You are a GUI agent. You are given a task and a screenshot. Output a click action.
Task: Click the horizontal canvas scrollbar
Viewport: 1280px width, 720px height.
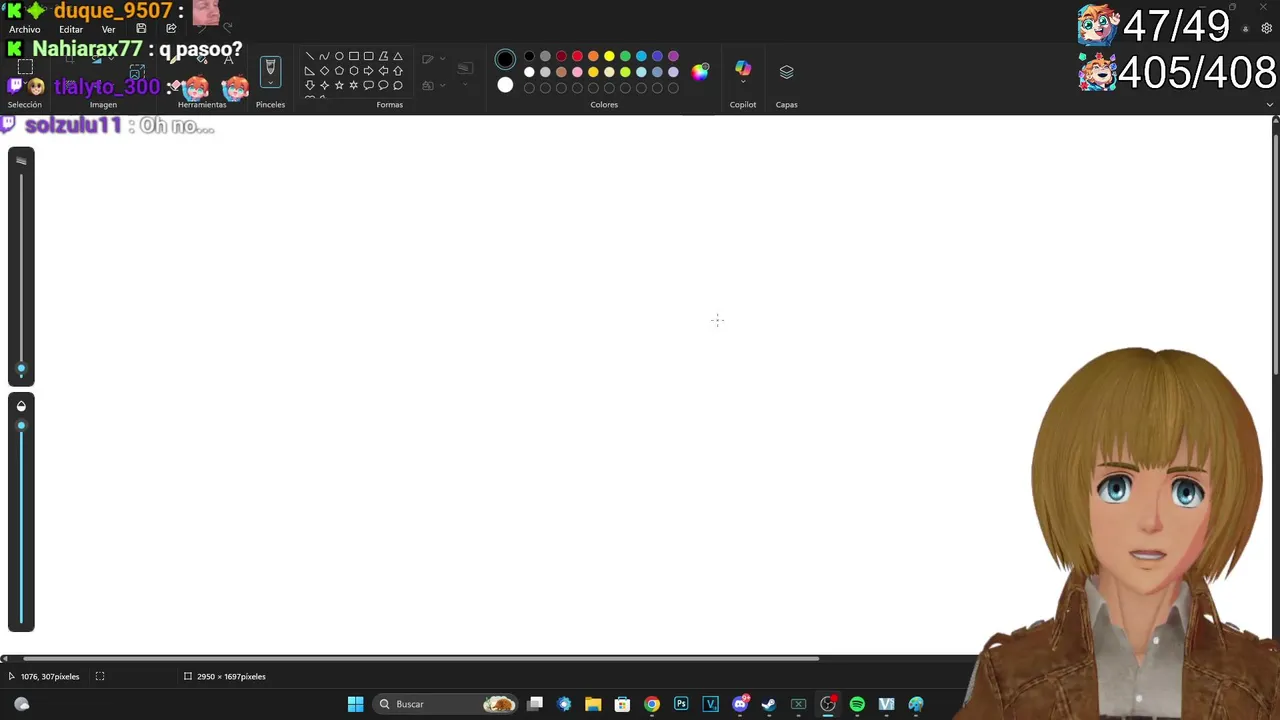pyautogui.click(x=420, y=658)
